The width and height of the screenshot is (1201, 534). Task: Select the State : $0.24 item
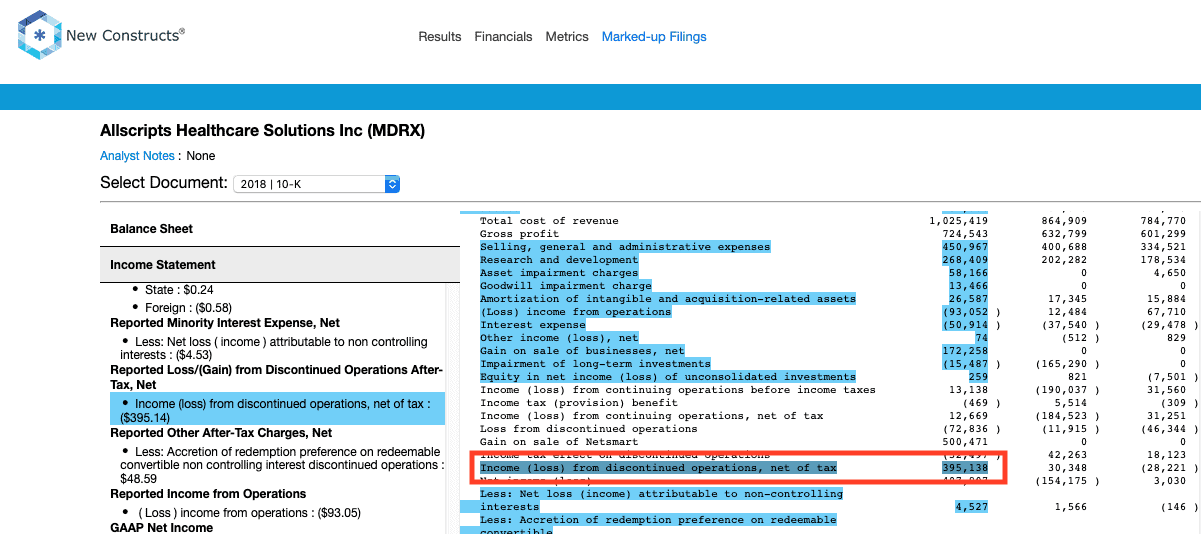[x=181, y=289]
